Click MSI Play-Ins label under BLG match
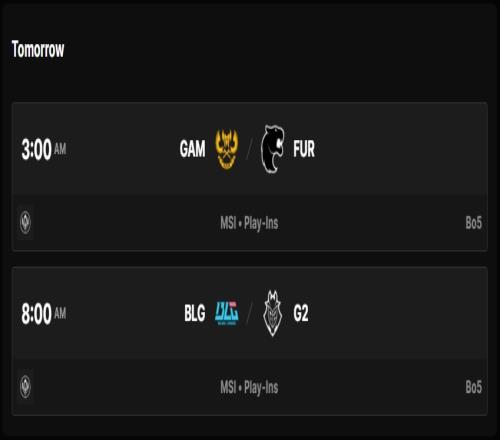 [x=249, y=387]
